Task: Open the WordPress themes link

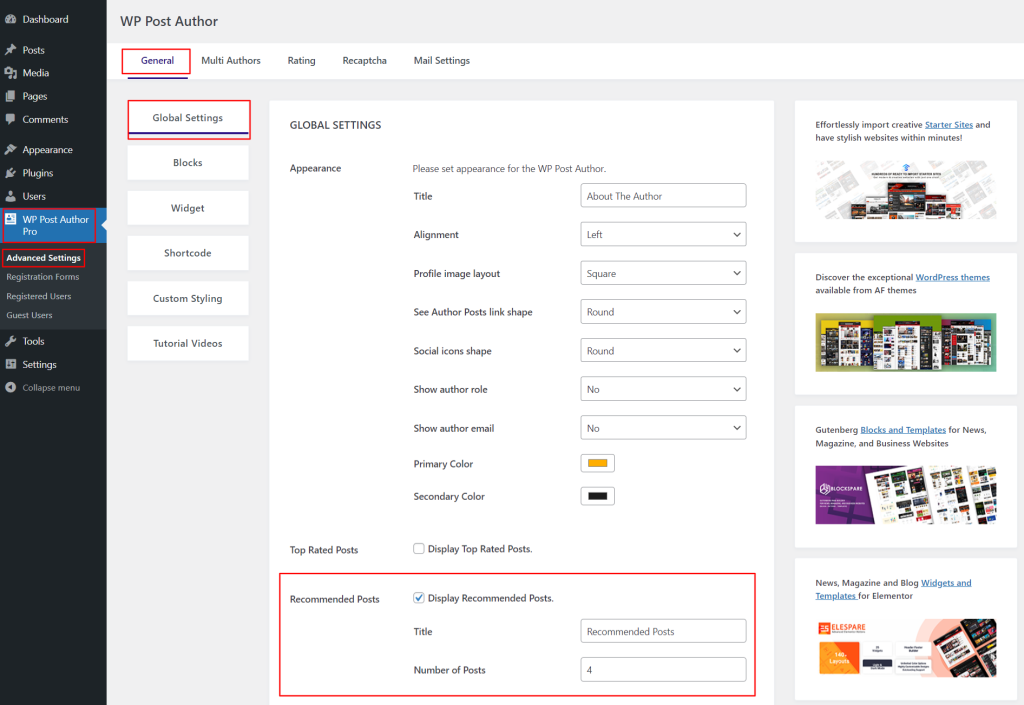Action: [x=953, y=277]
